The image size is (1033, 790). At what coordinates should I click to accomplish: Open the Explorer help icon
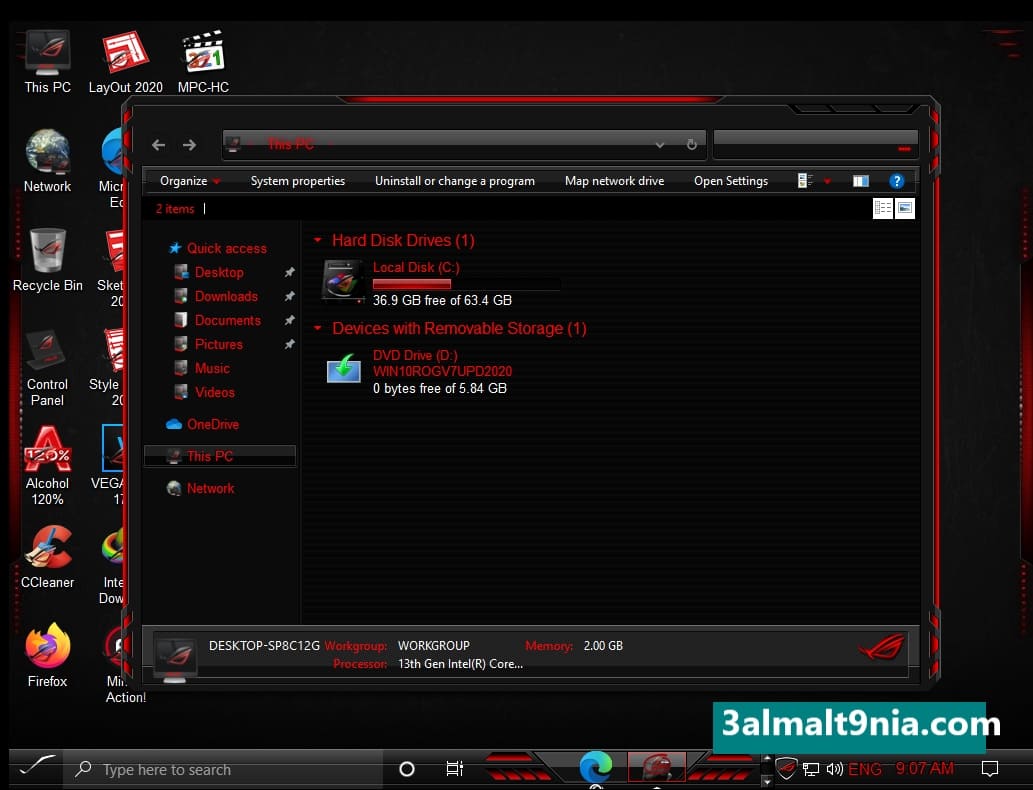pyautogui.click(x=896, y=181)
